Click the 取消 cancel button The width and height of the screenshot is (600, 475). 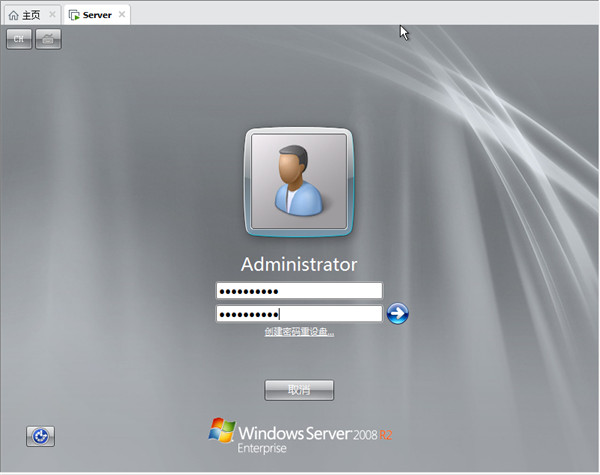(299, 390)
